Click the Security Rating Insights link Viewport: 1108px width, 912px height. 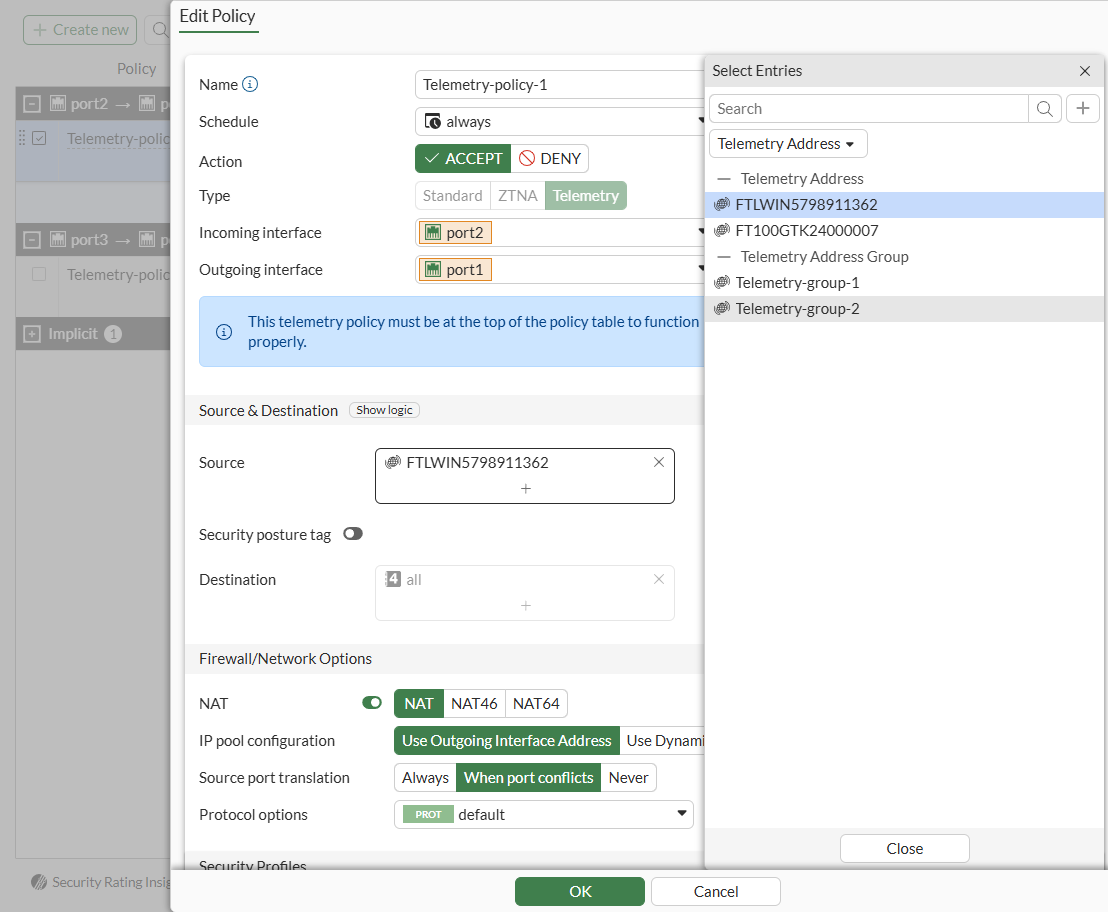111,882
